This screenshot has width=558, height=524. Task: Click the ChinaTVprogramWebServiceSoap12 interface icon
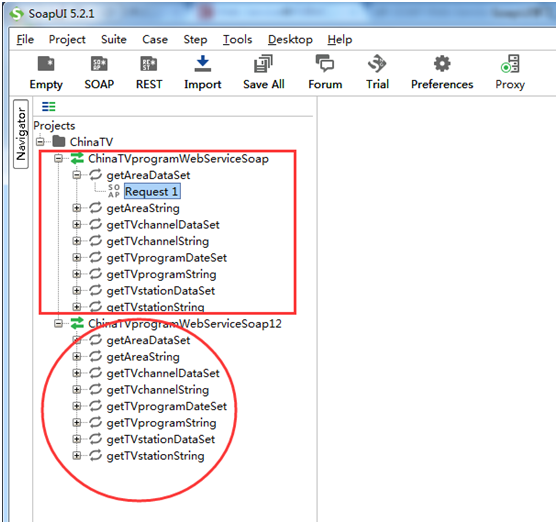tap(77, 323)
